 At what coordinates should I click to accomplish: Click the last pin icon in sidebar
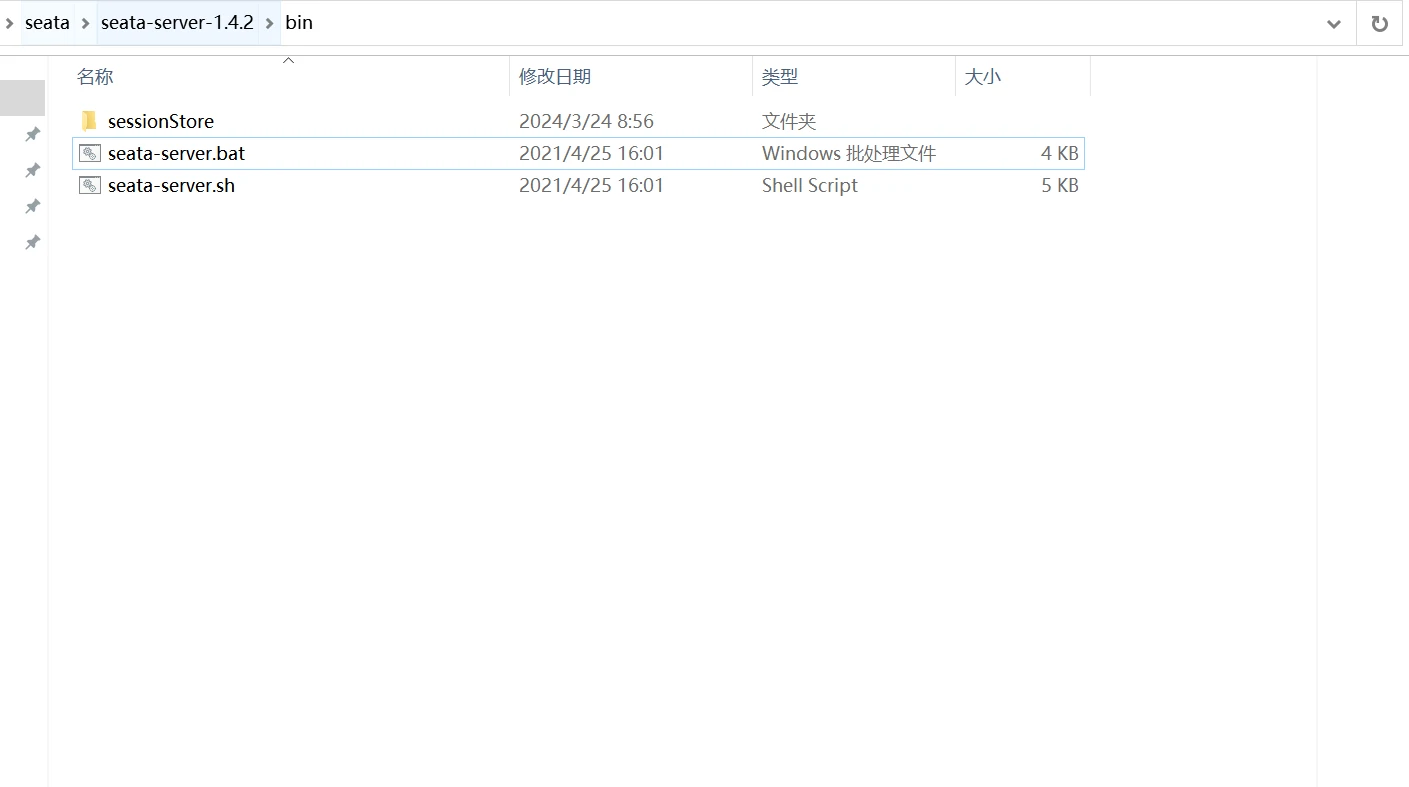[x=32, y=242]
